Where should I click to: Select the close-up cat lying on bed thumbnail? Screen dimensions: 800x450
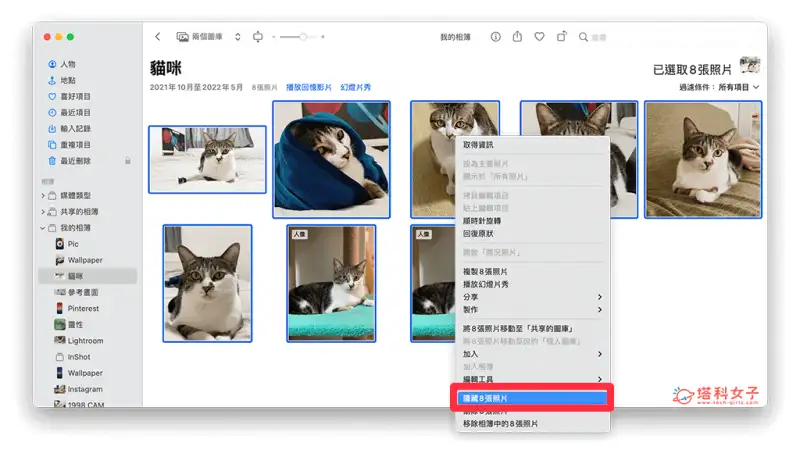point(207,283)
